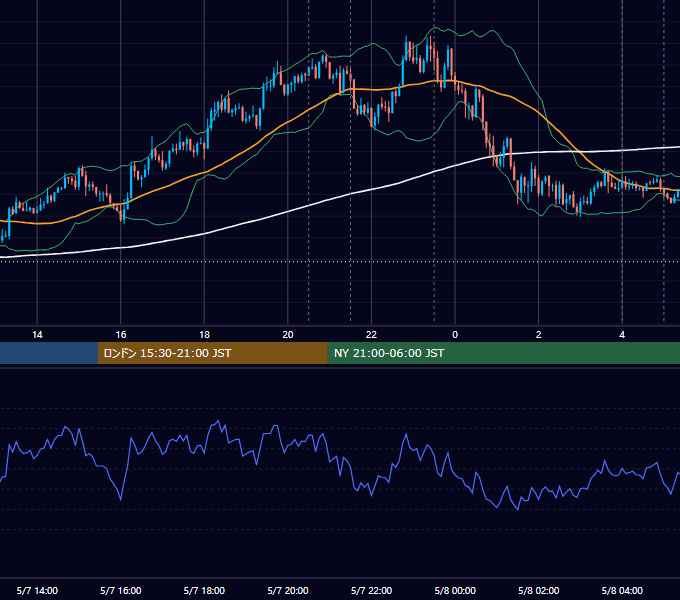Viewport: 680px width, 600px height.
Task: Click the 0 hour axis label
Action: 455,335
